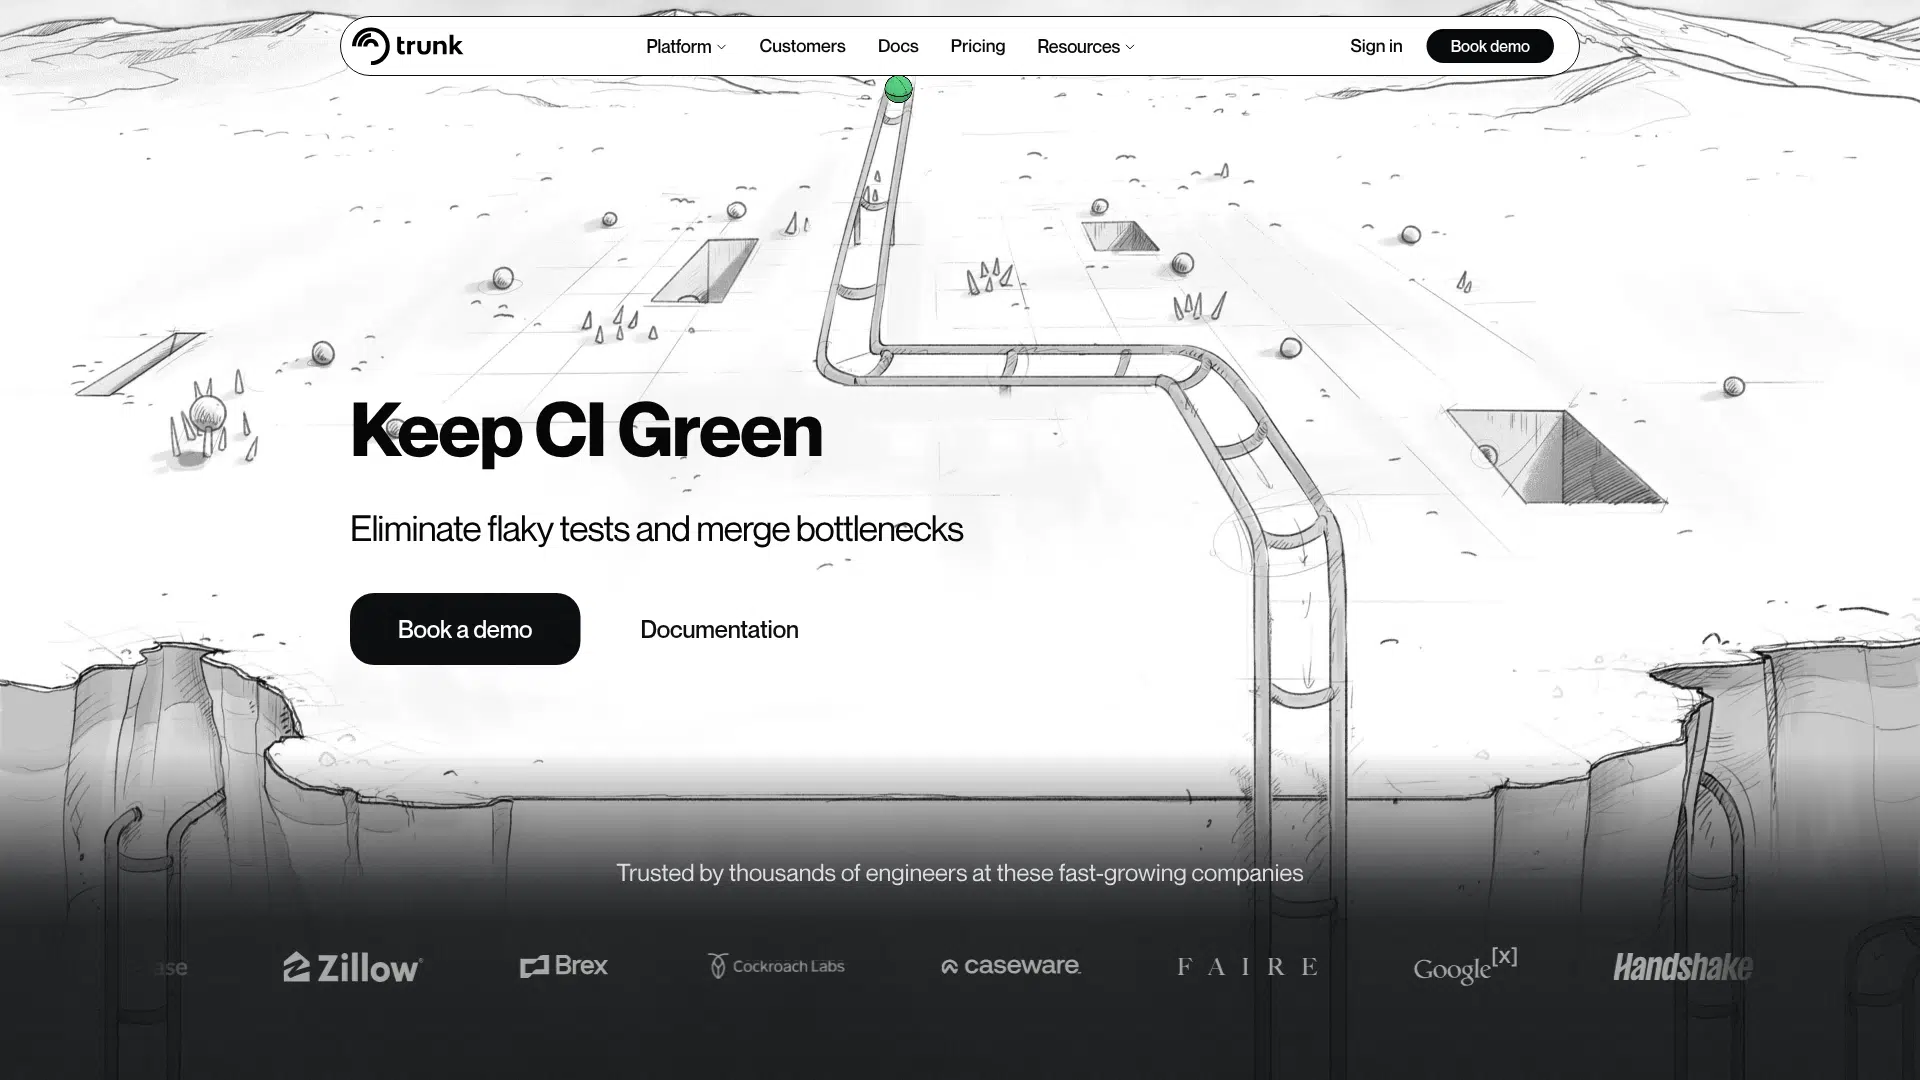Click the FAIRE logo
This screenshot has width=1920, height=1080.
coord(1247,967)
